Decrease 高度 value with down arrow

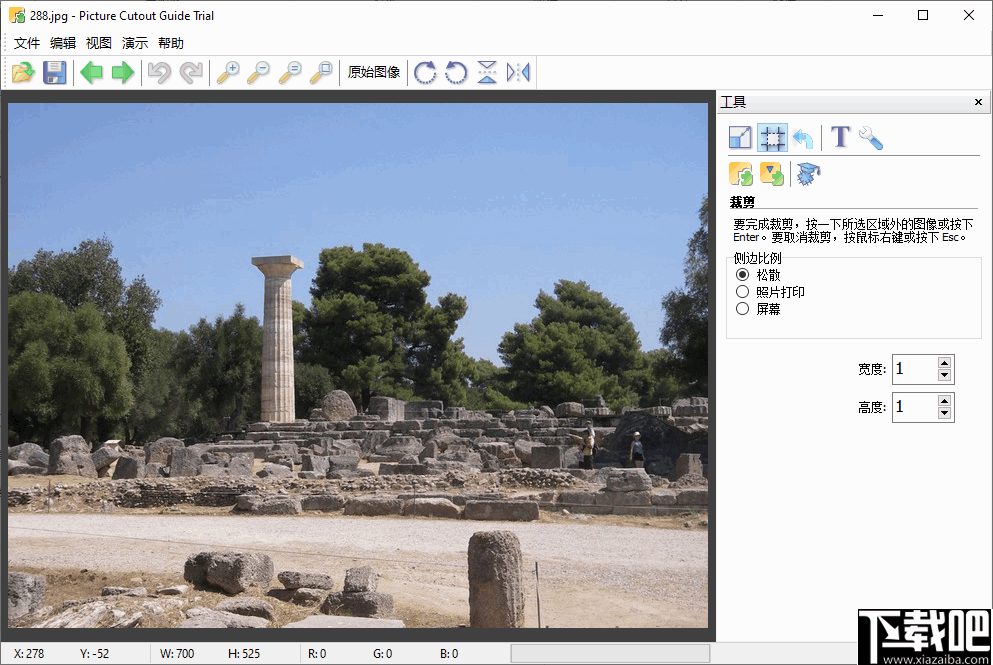pos(944,413)
